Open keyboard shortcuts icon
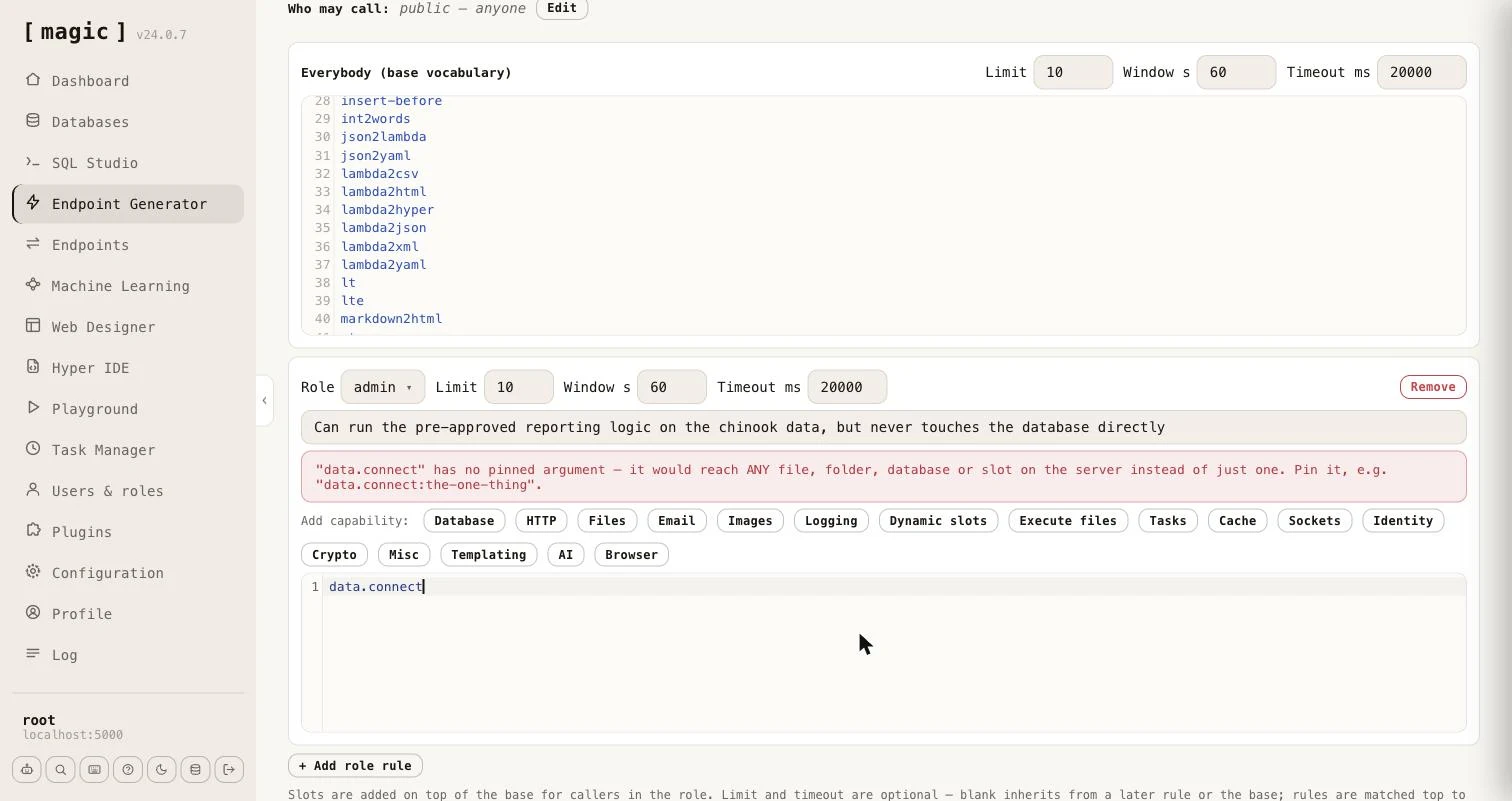The image size is (1512, 801). click(94, 770)
